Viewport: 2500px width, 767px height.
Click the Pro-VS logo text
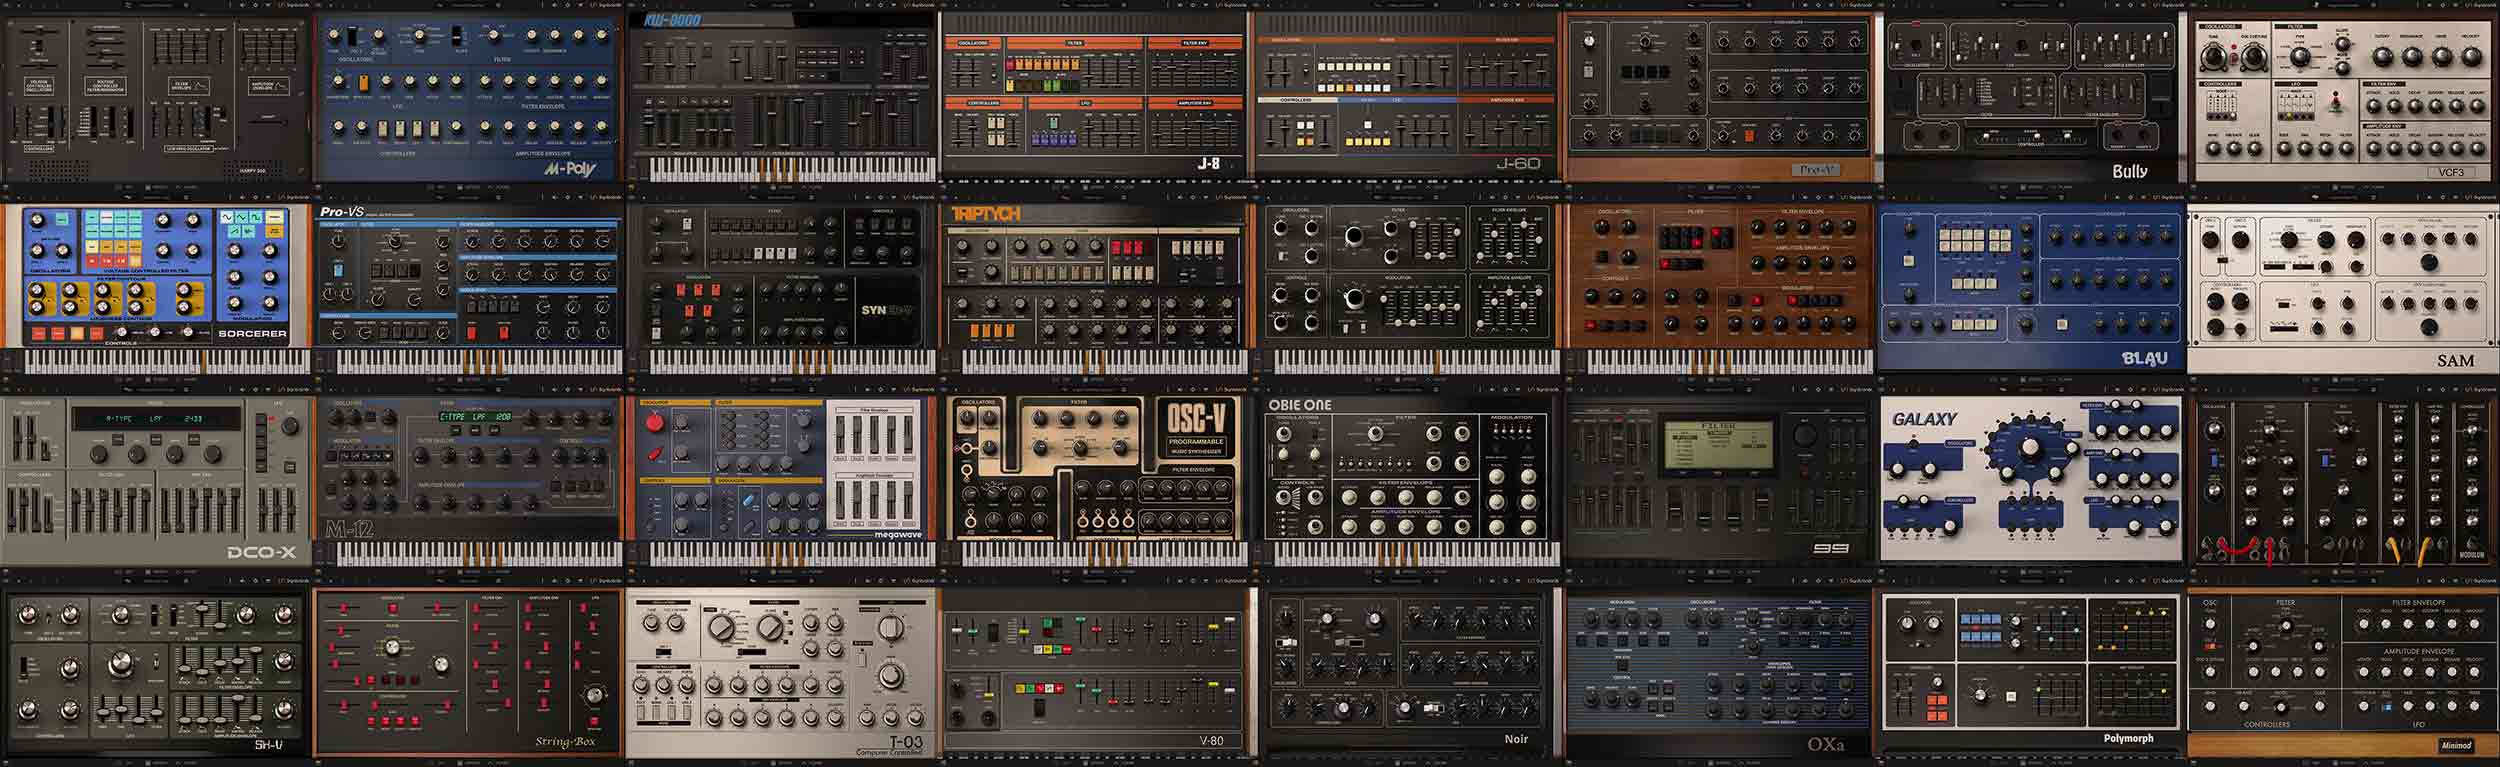click(342, 212)
